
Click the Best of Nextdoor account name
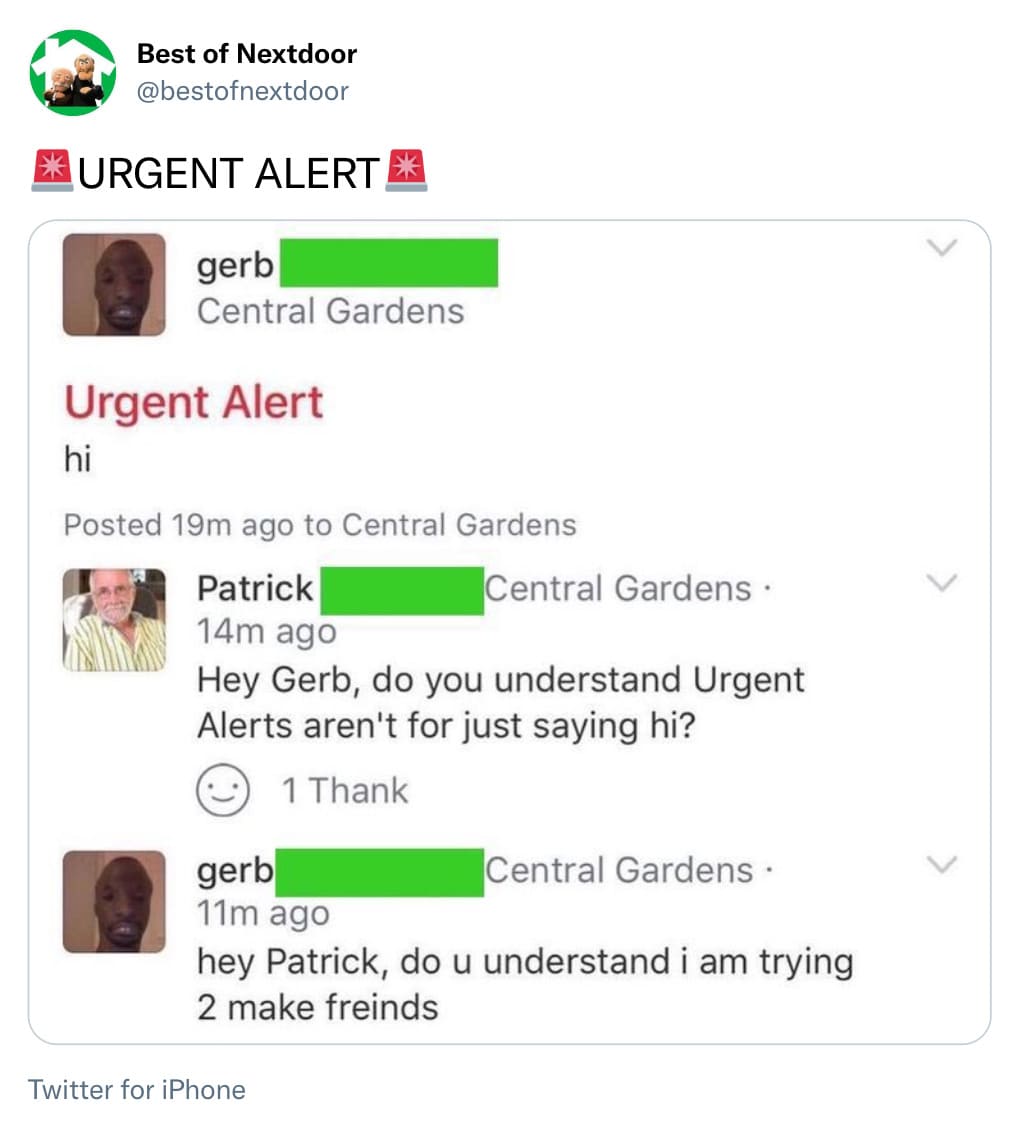coord(247,54)
